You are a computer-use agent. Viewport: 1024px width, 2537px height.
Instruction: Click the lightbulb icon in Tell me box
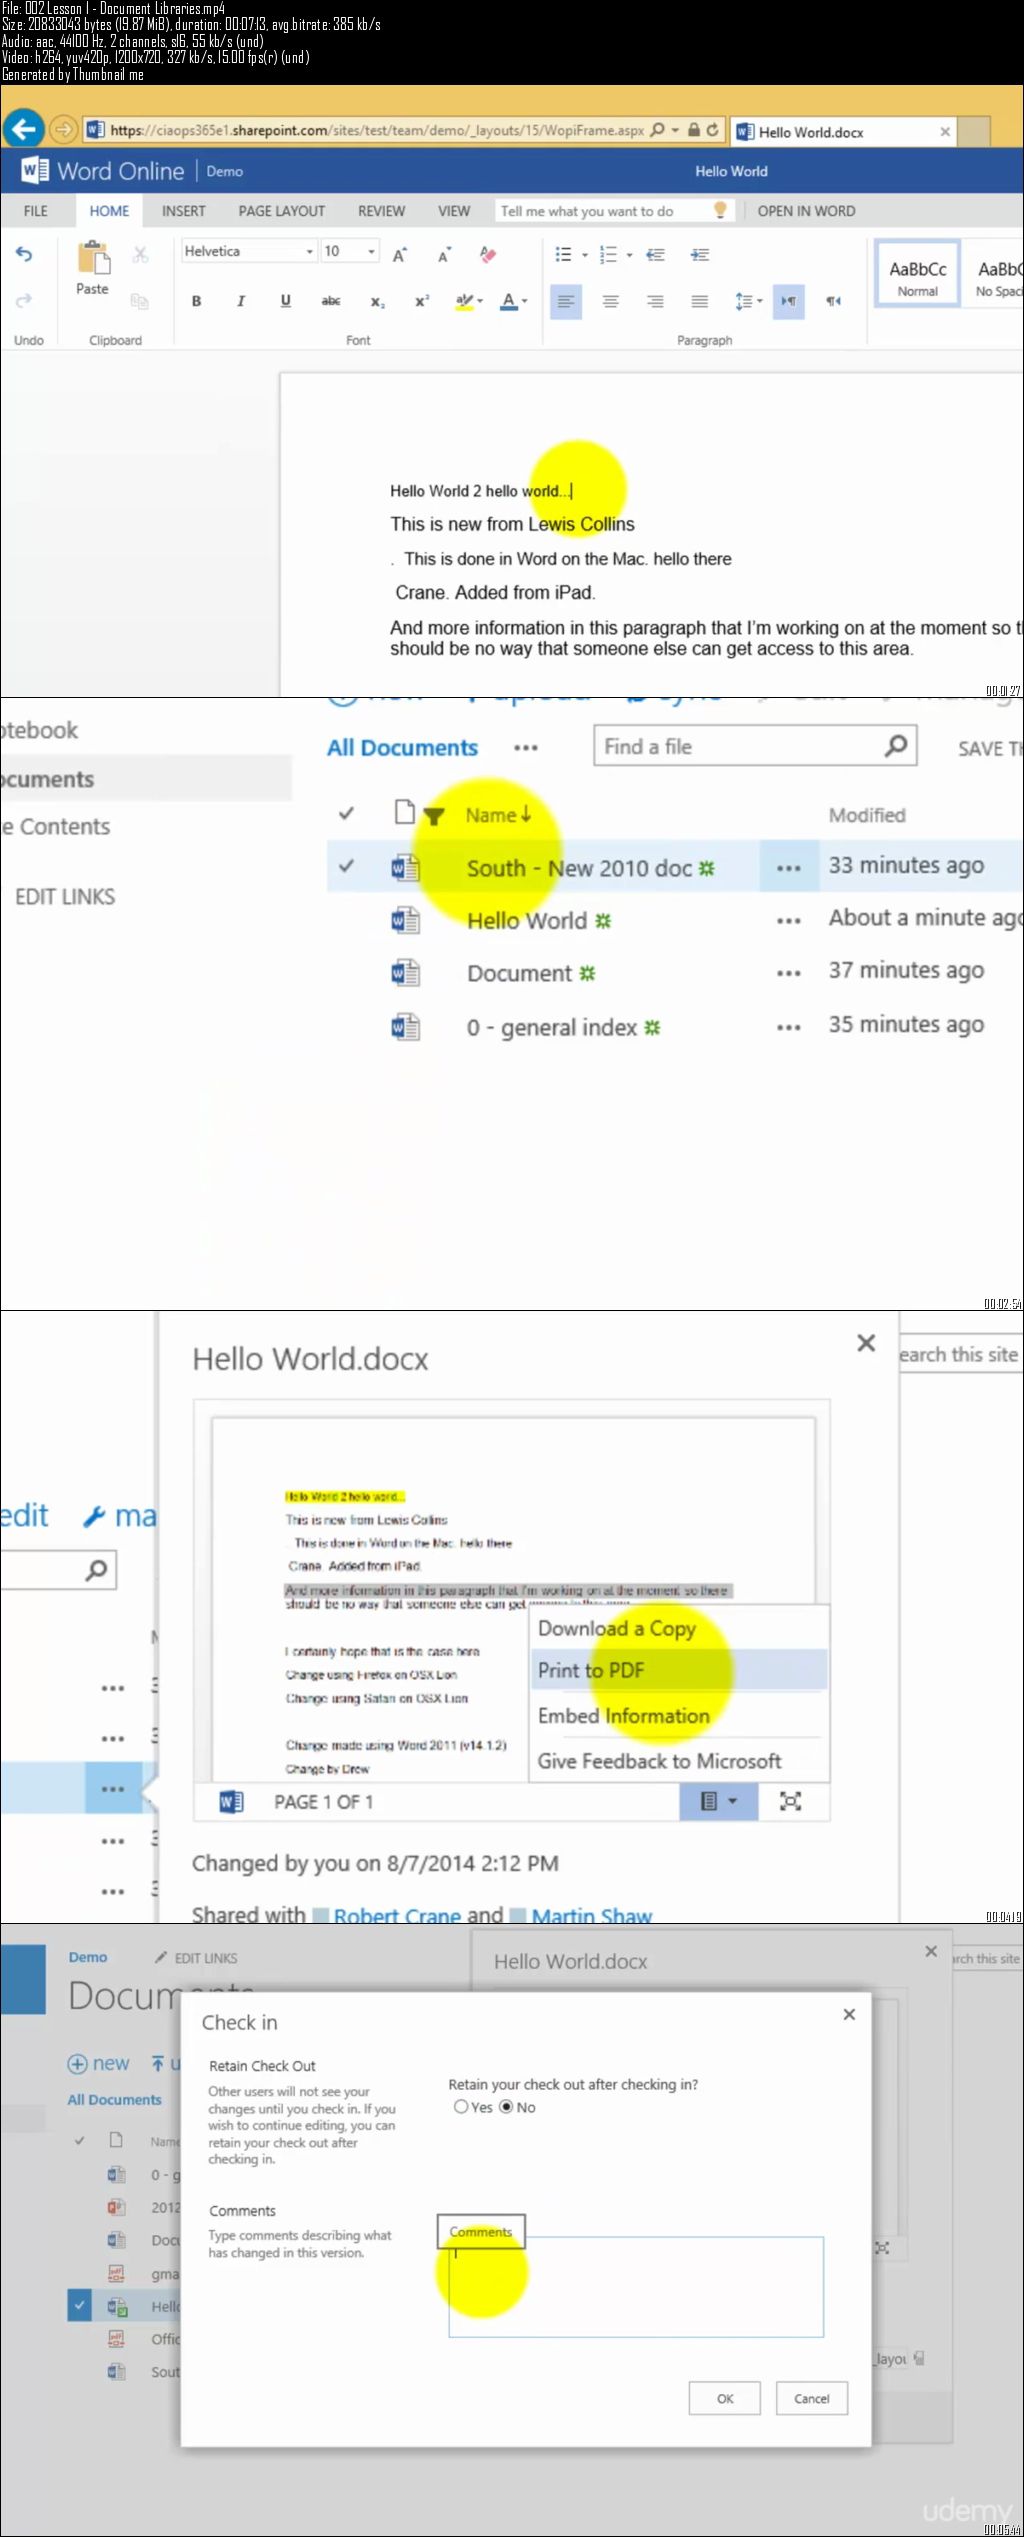pos(719,210)
